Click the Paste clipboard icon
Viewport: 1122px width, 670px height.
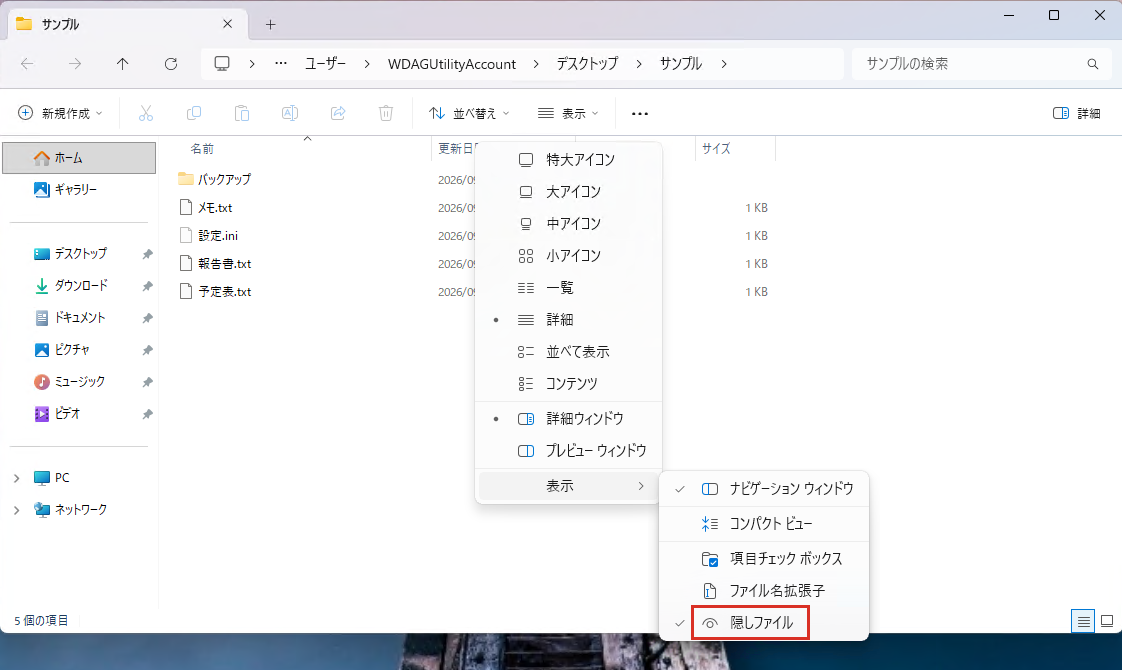(x=242, y=113)
